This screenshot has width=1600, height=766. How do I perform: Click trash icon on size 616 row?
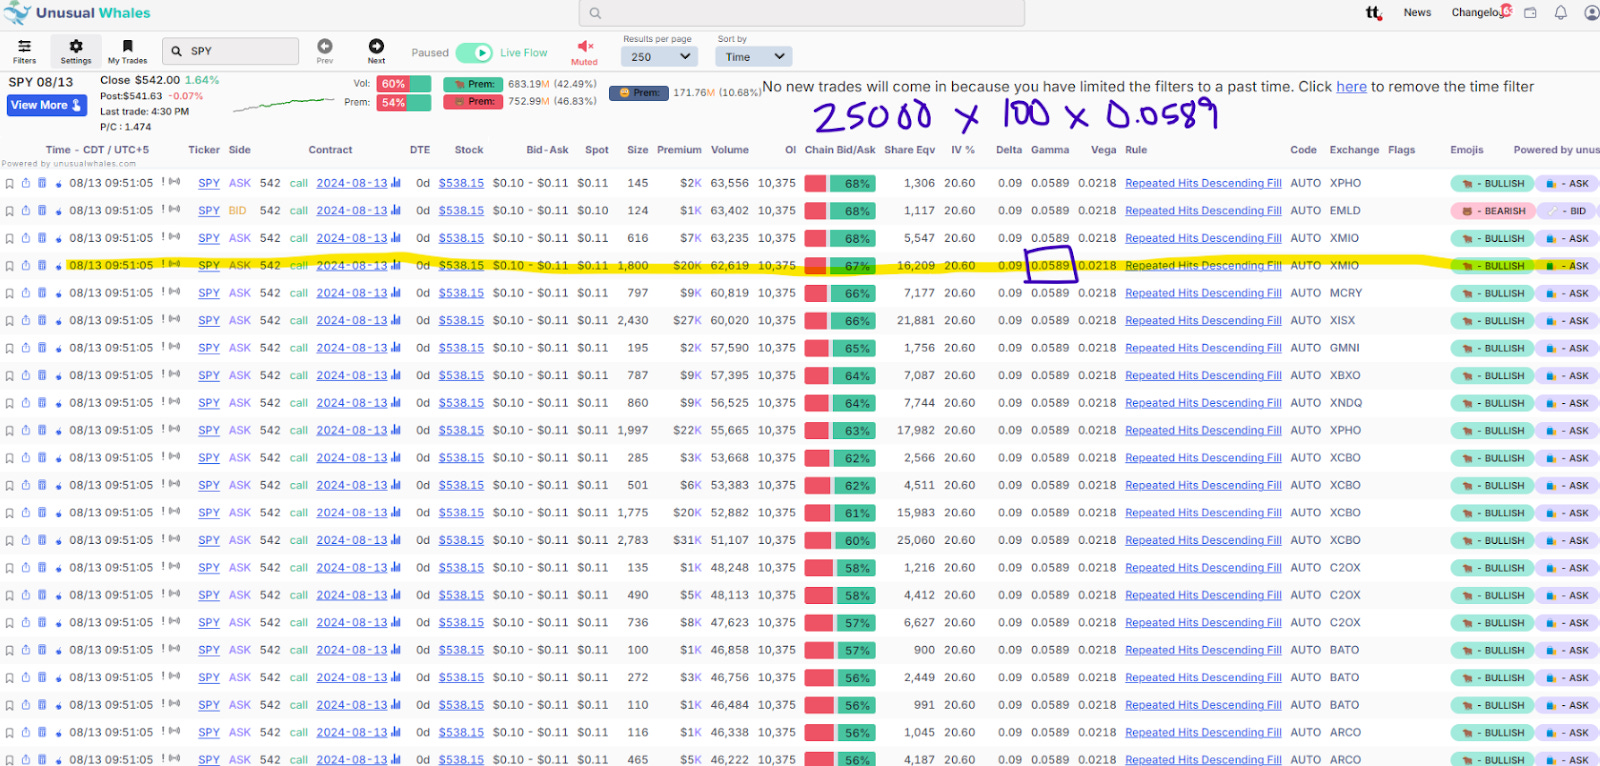click(42, 239)
